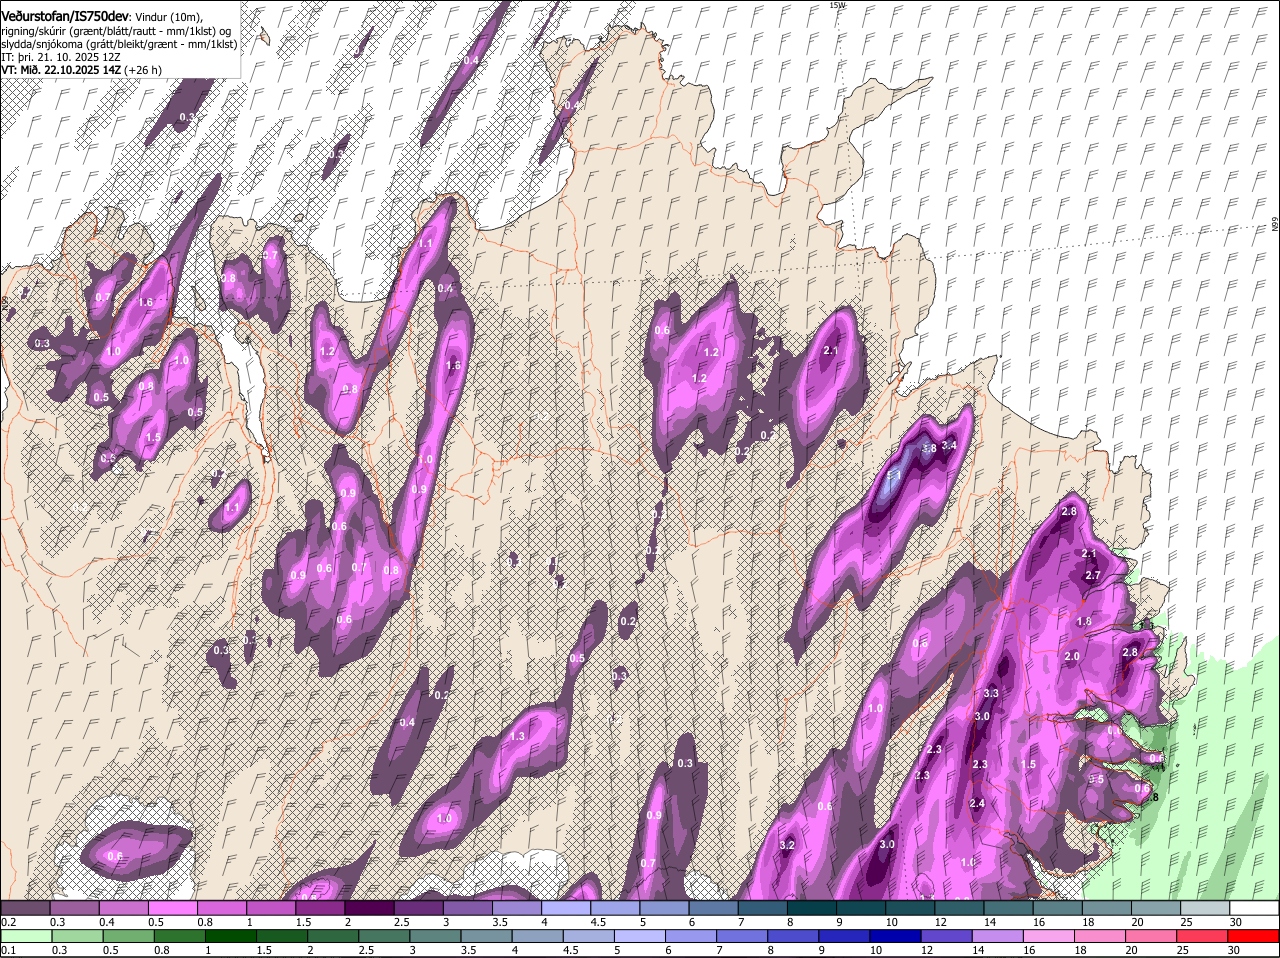Select upper legend swatch between 4.5 and 5
This screenshot has height=958, width=1280.
615,908
